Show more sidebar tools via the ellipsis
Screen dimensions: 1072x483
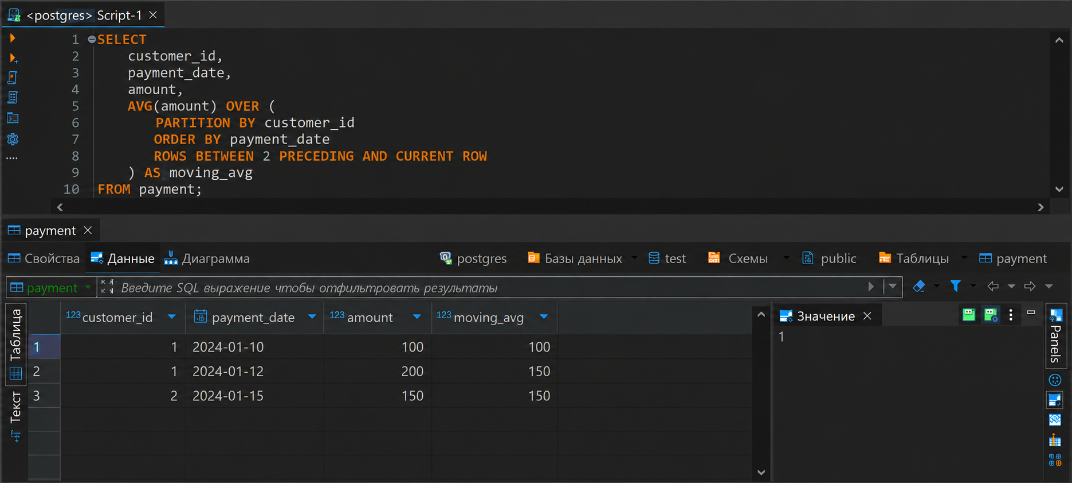tap(12, 158)
